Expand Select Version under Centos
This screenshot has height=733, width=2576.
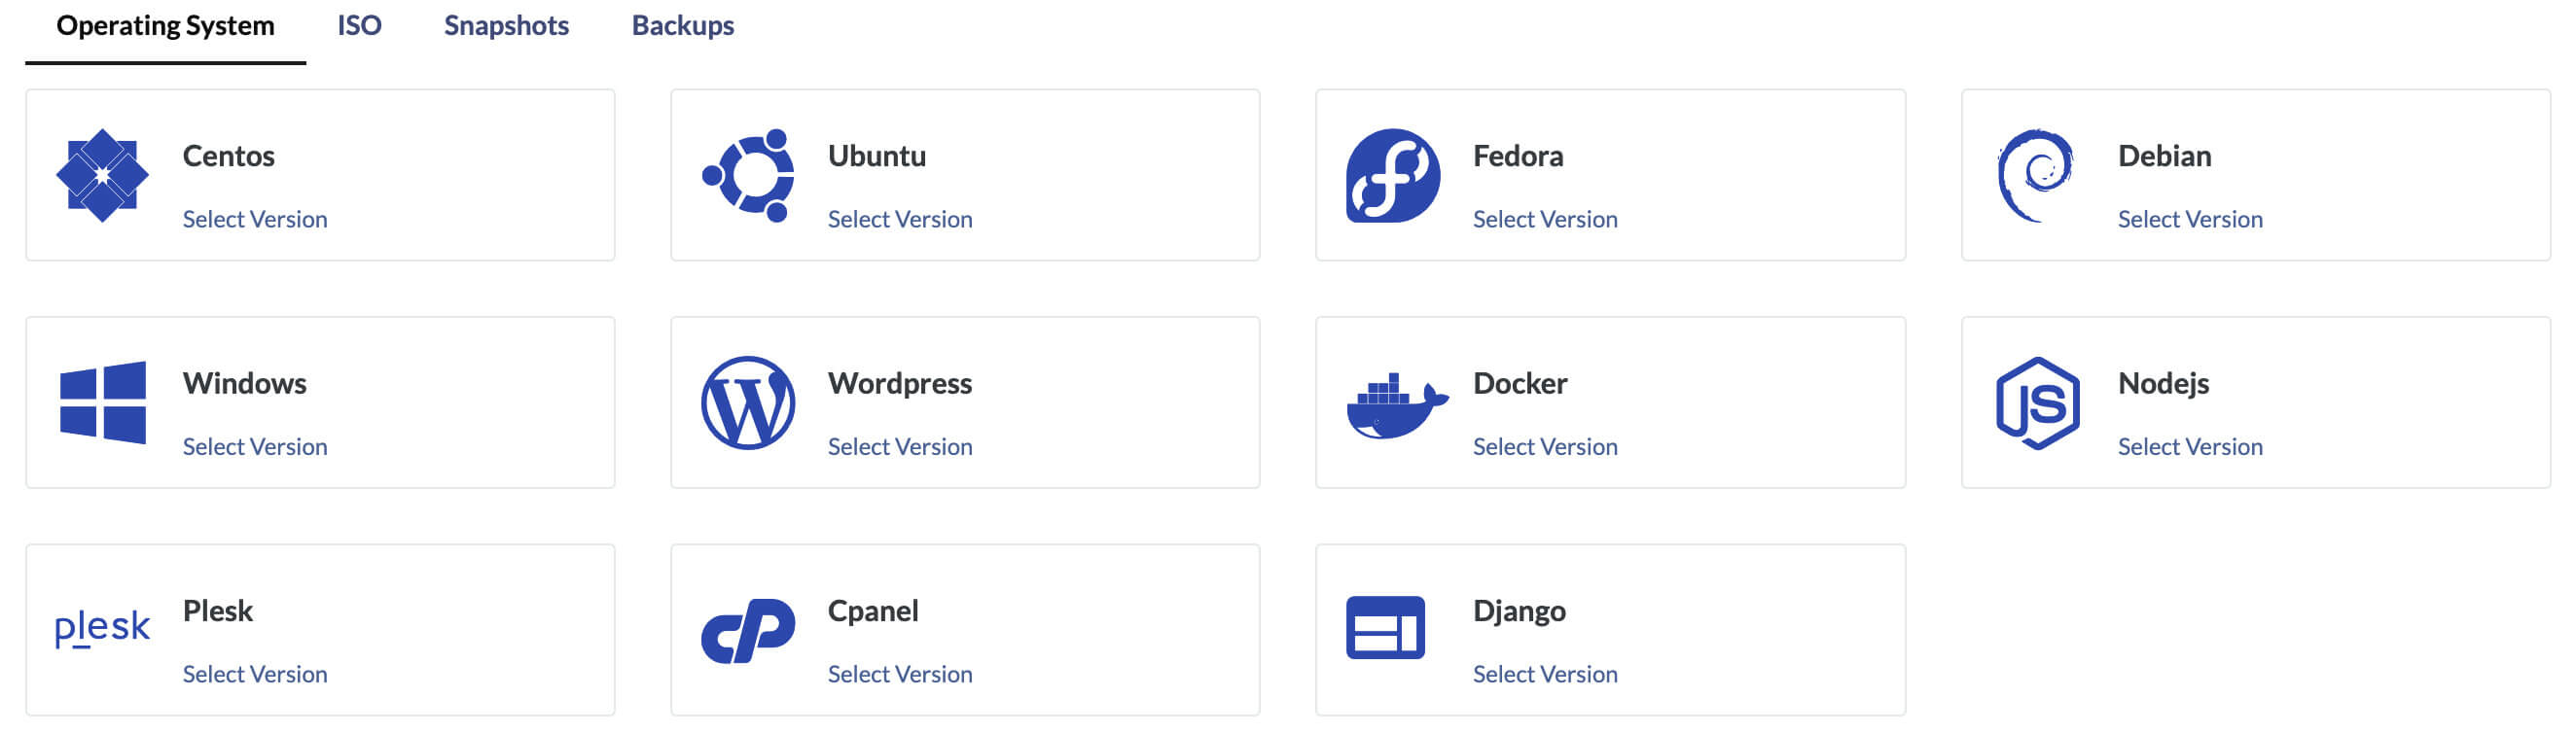point(254,219)
